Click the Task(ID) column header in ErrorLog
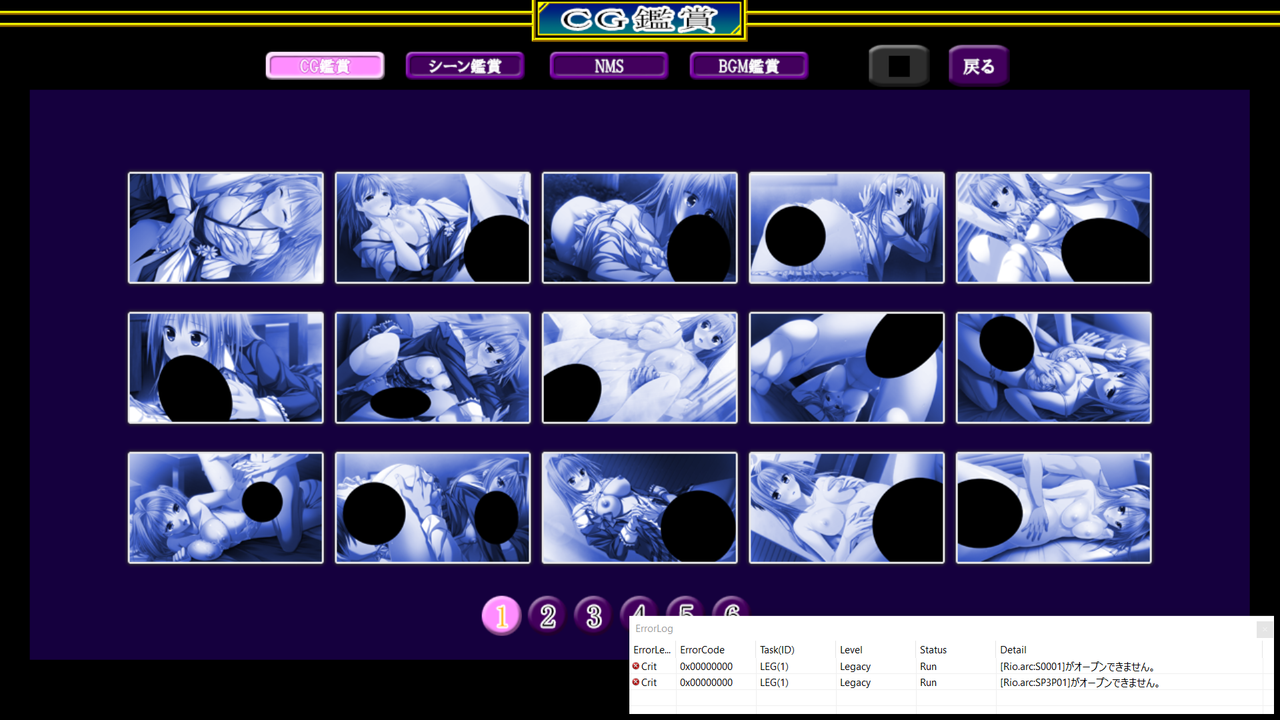Screen dimensions: 1280x720 click(x=796, y=650)
